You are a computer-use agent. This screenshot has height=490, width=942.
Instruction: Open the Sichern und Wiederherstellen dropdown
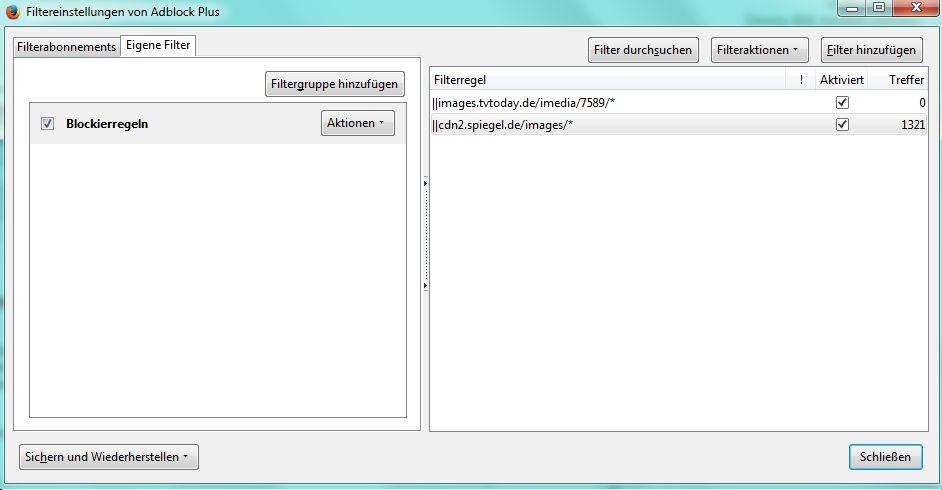point(109,457)
